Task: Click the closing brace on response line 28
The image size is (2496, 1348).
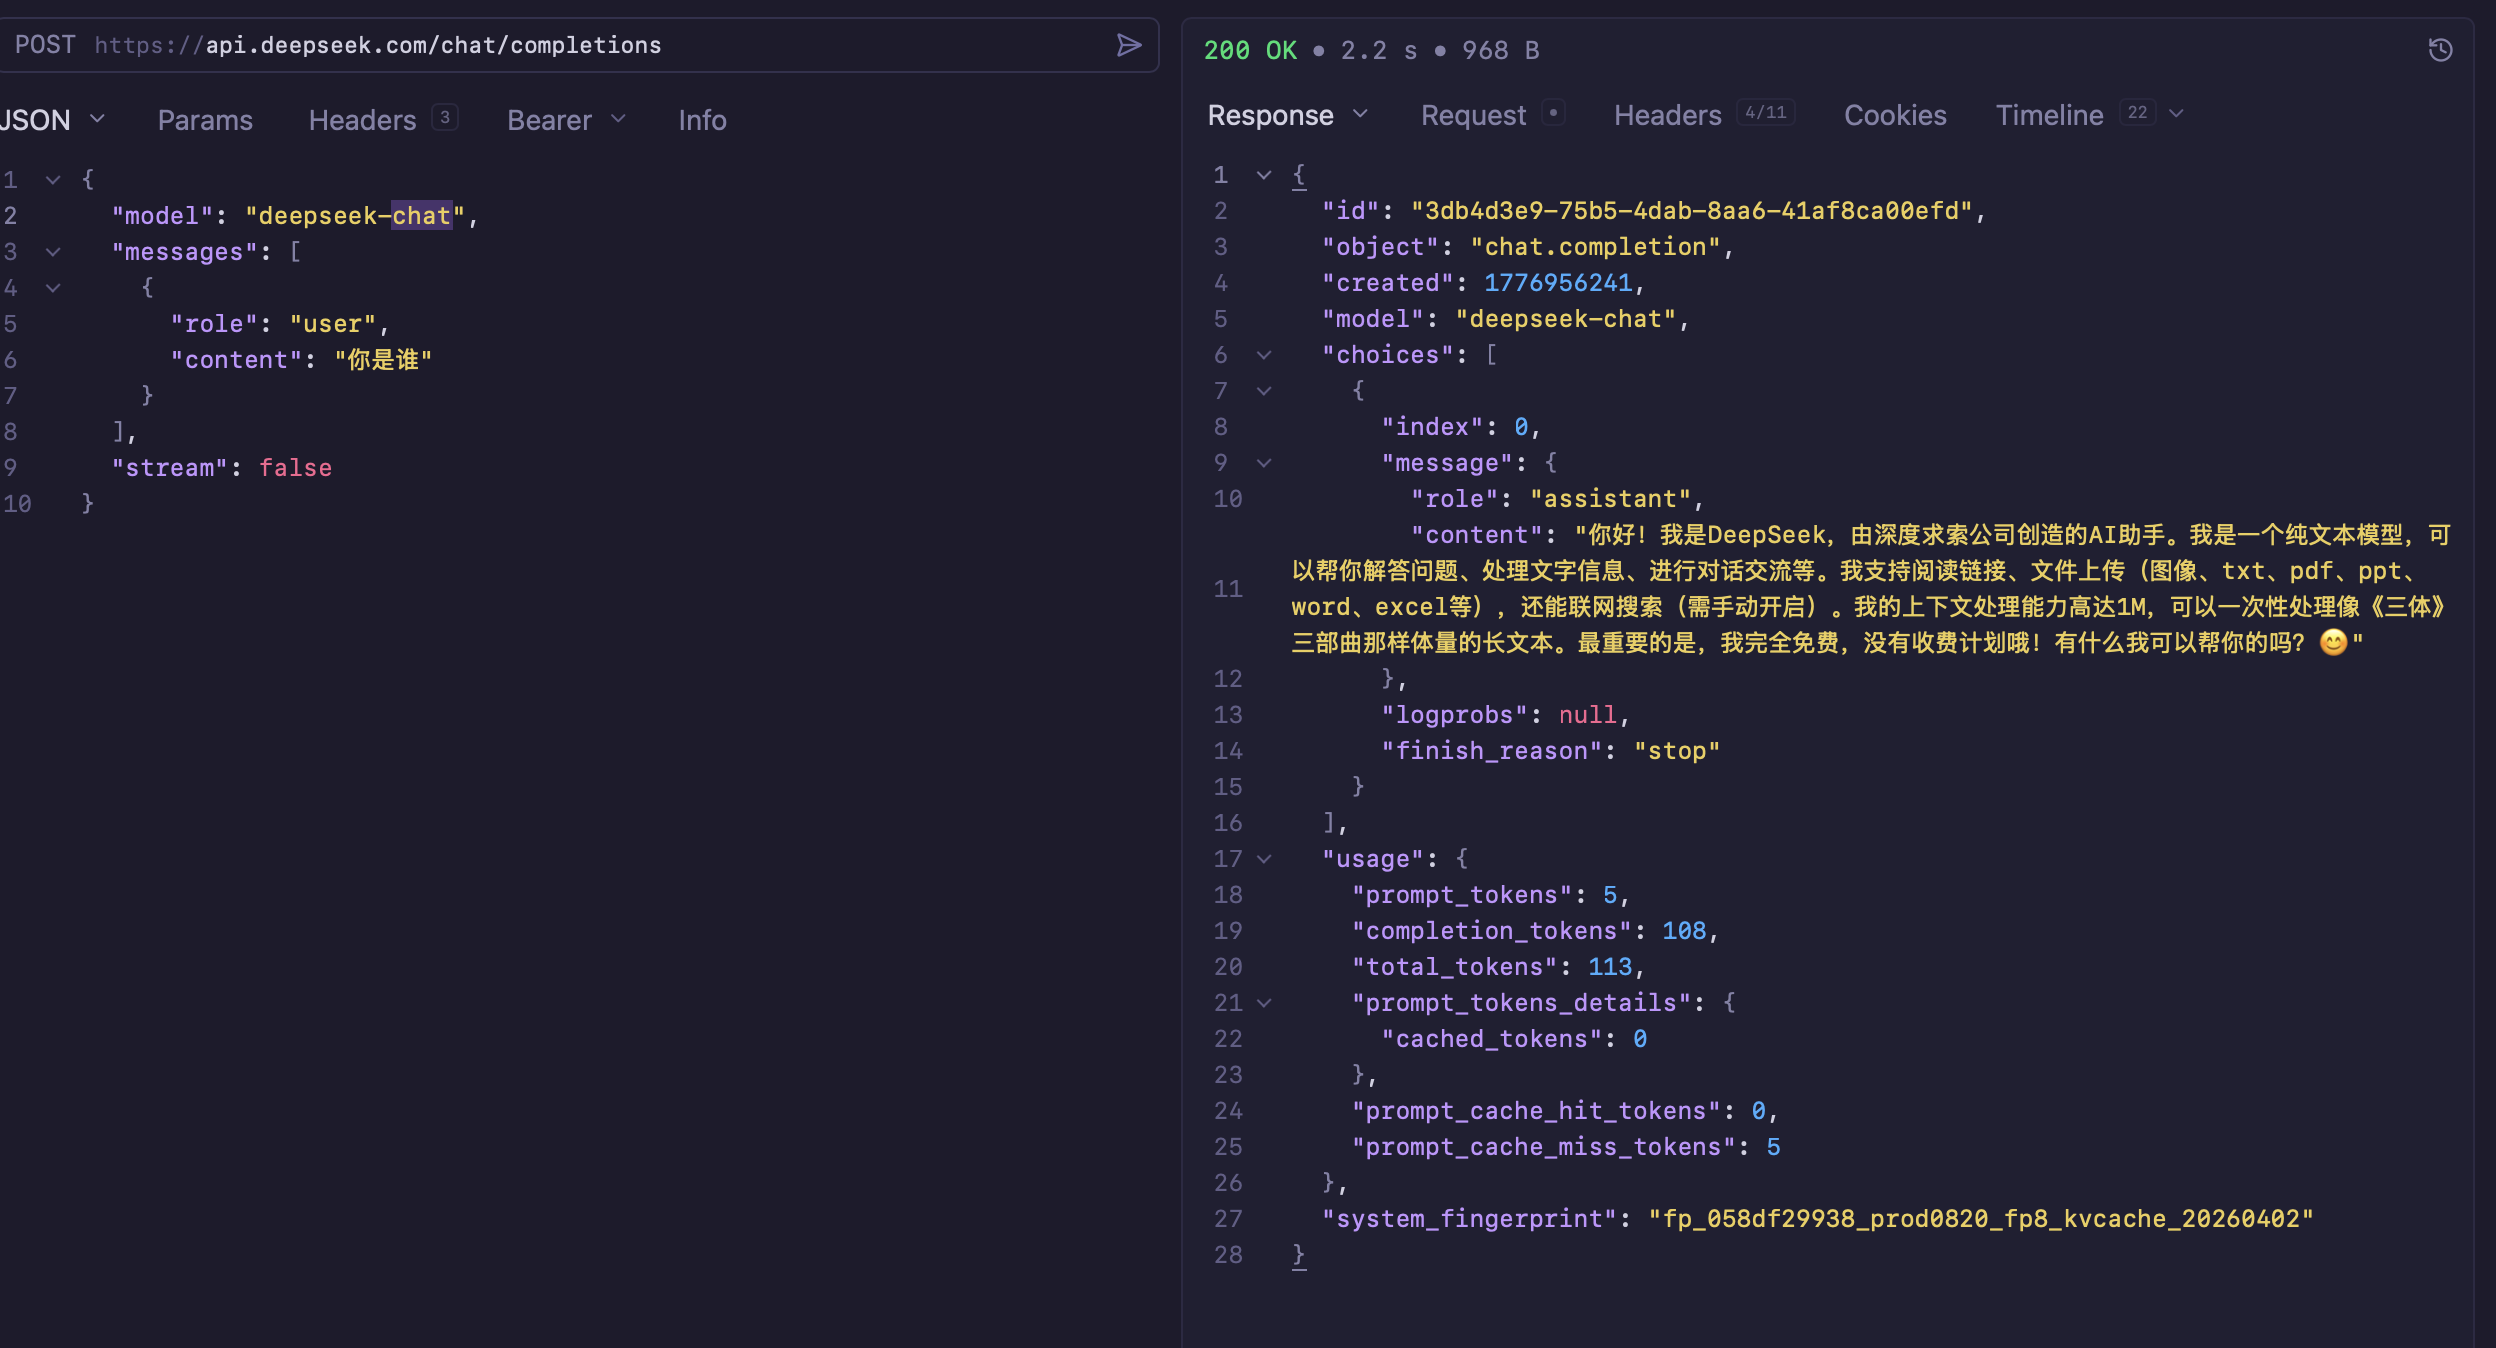Action: [1299, 1255]
